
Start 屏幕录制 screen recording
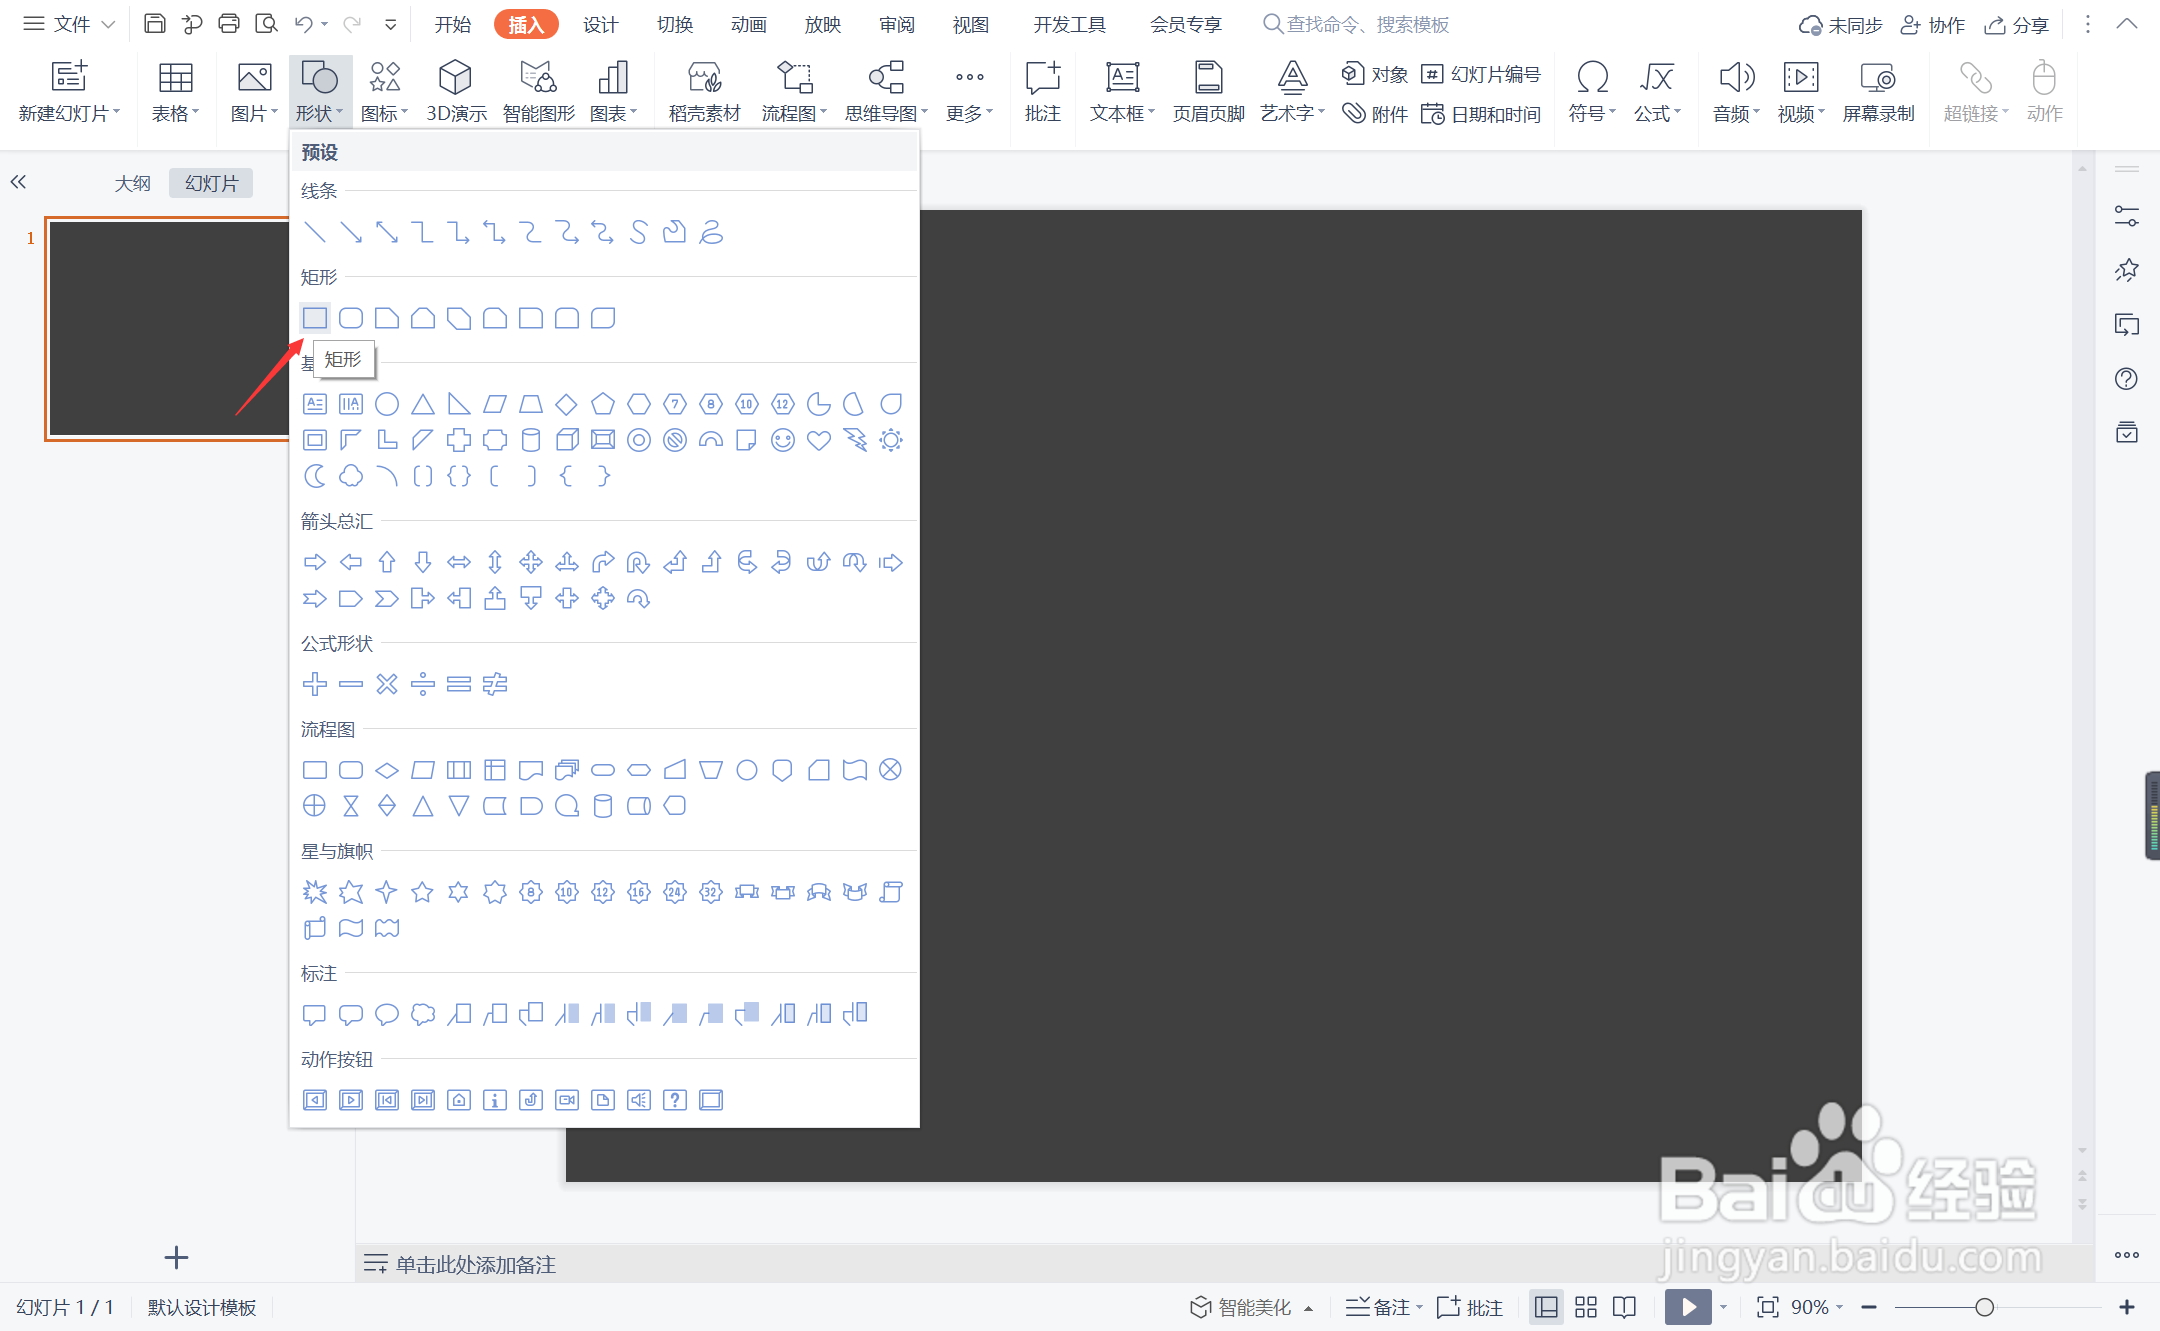1878,92
